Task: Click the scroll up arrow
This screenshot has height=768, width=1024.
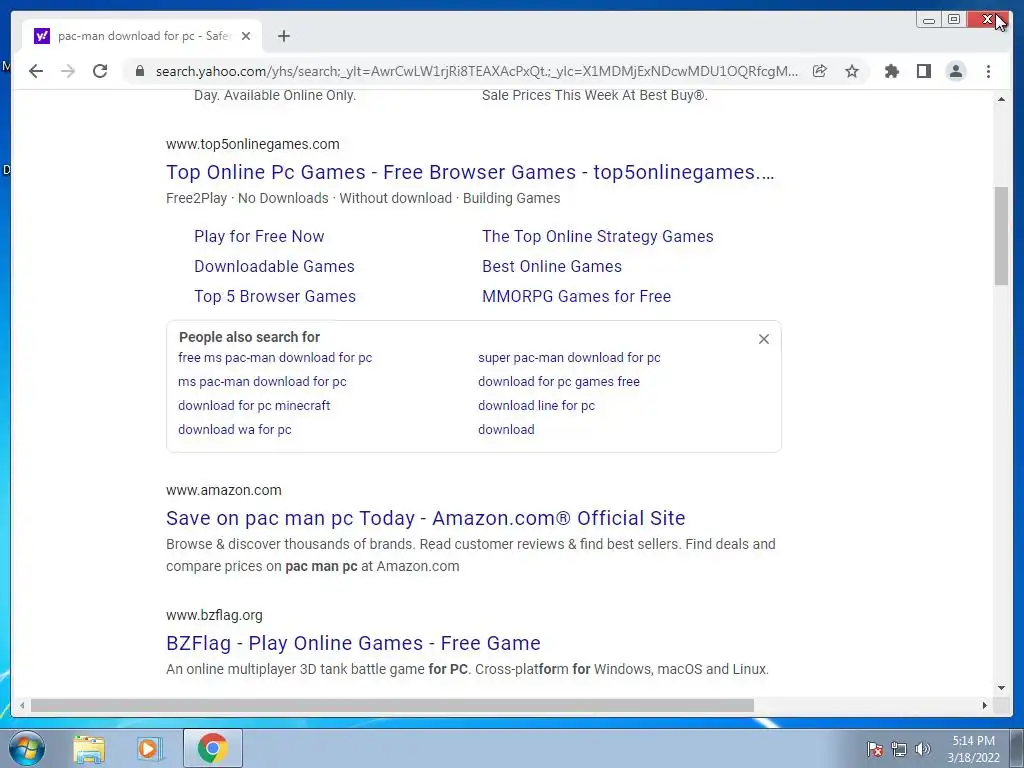Action: (1001, 99)
